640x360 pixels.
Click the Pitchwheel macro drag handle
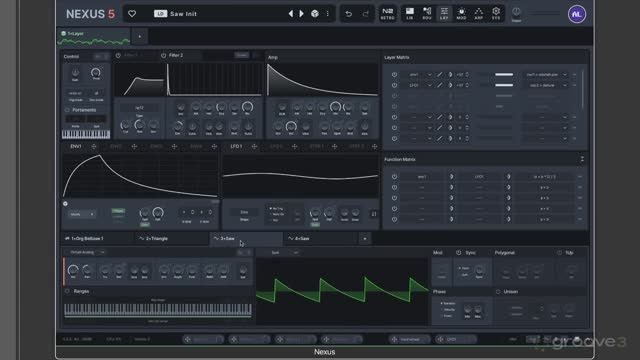[394, 339]
